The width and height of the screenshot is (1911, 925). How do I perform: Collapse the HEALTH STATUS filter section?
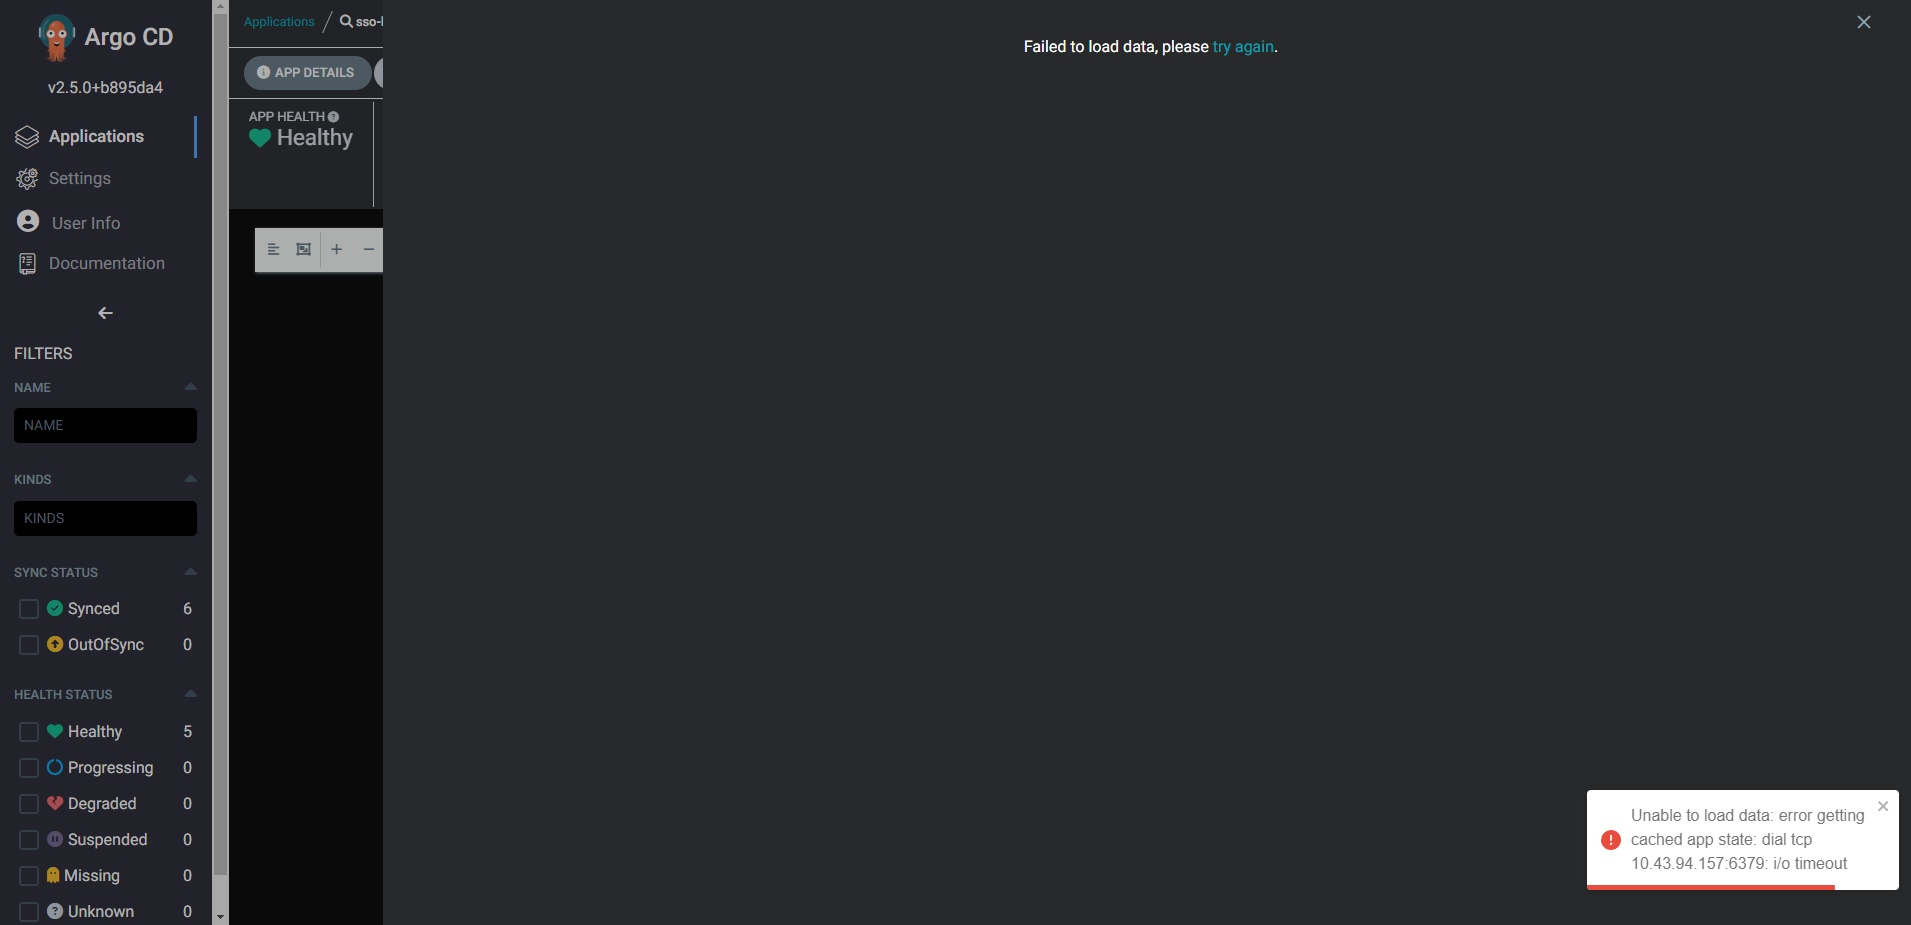pyautogui.click(x=190, y=693)
